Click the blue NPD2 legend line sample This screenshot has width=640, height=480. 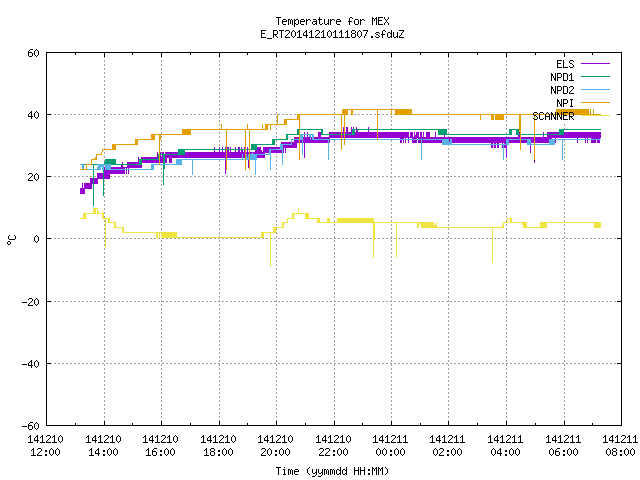click(595, 89)
